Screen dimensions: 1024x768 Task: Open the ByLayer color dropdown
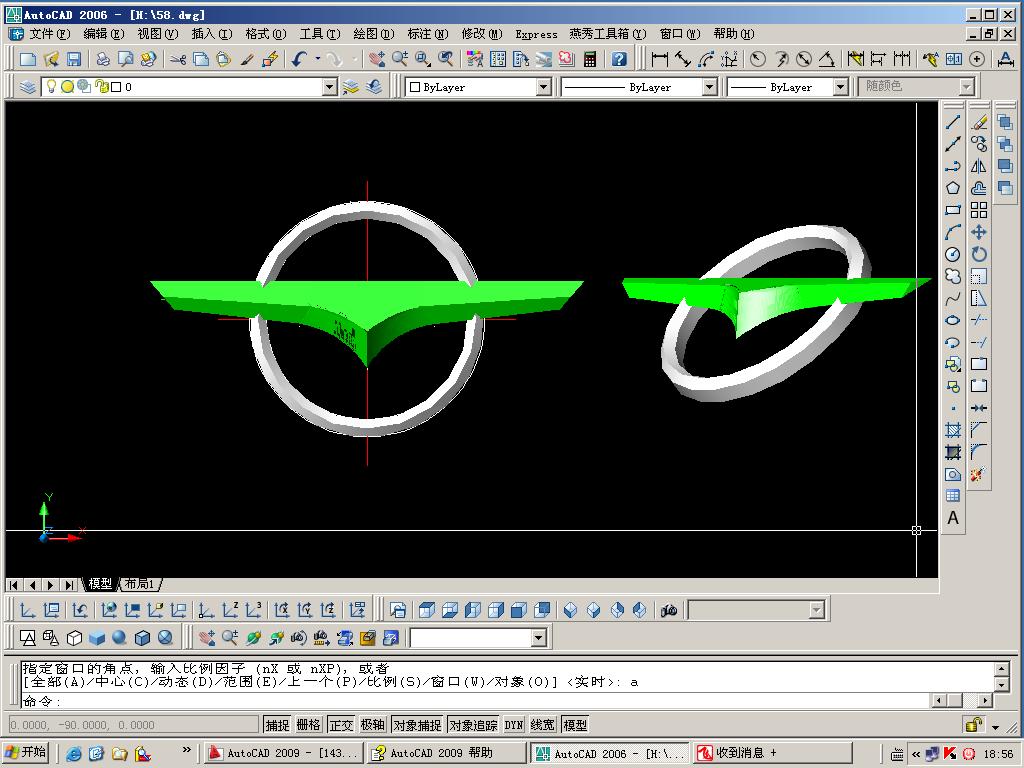click(x=543, y=87)
